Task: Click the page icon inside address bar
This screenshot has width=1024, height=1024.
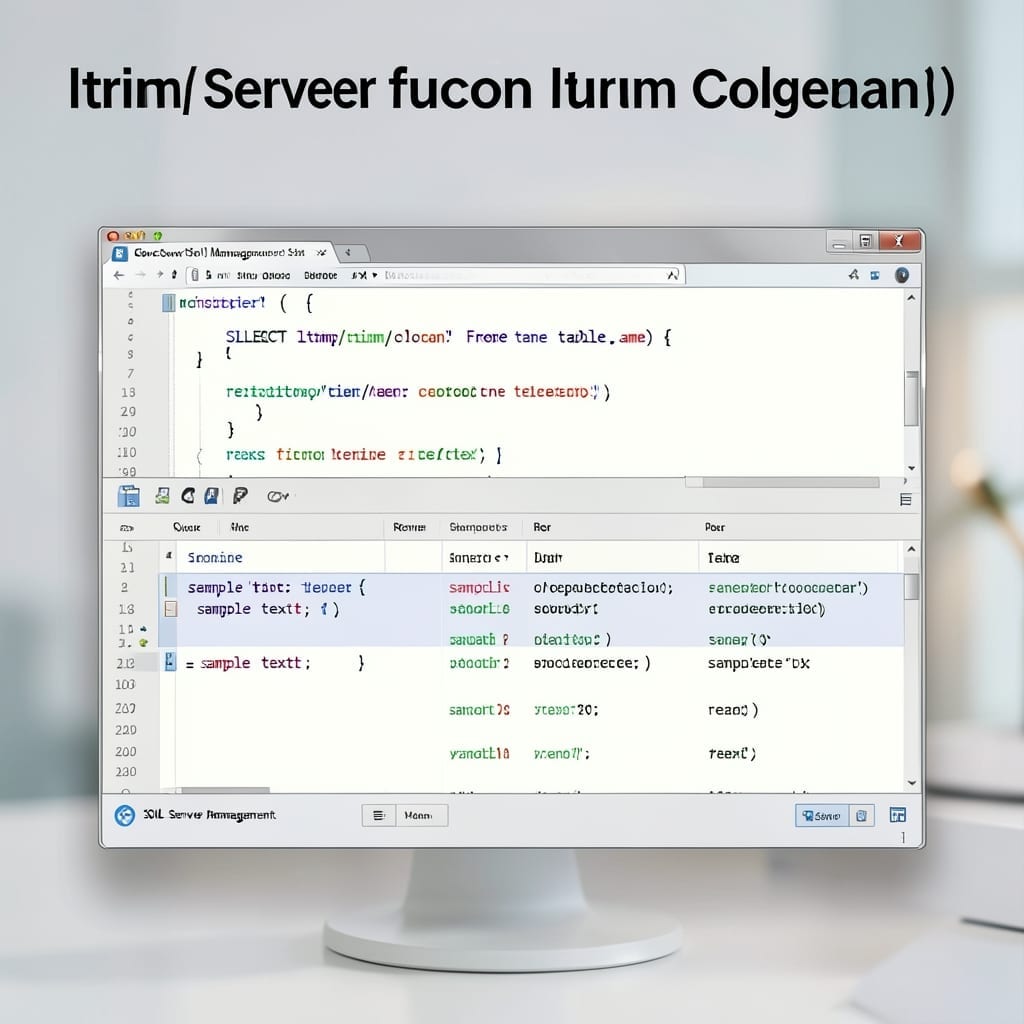Action: tap(195, 275)
